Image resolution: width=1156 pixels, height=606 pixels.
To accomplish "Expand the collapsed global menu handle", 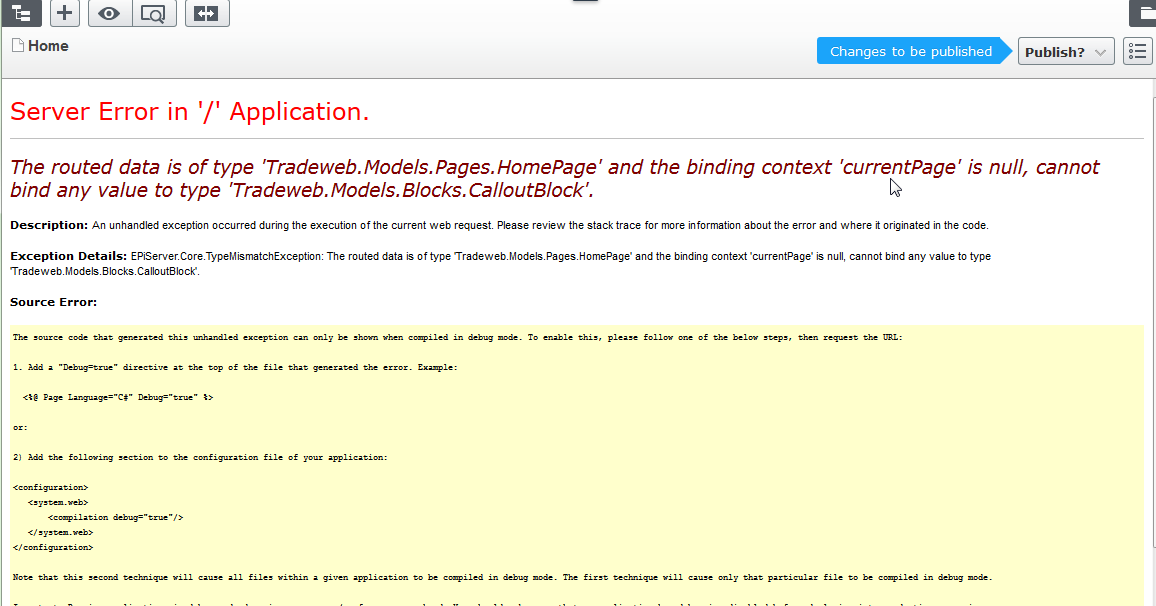I will coord(585,2).
